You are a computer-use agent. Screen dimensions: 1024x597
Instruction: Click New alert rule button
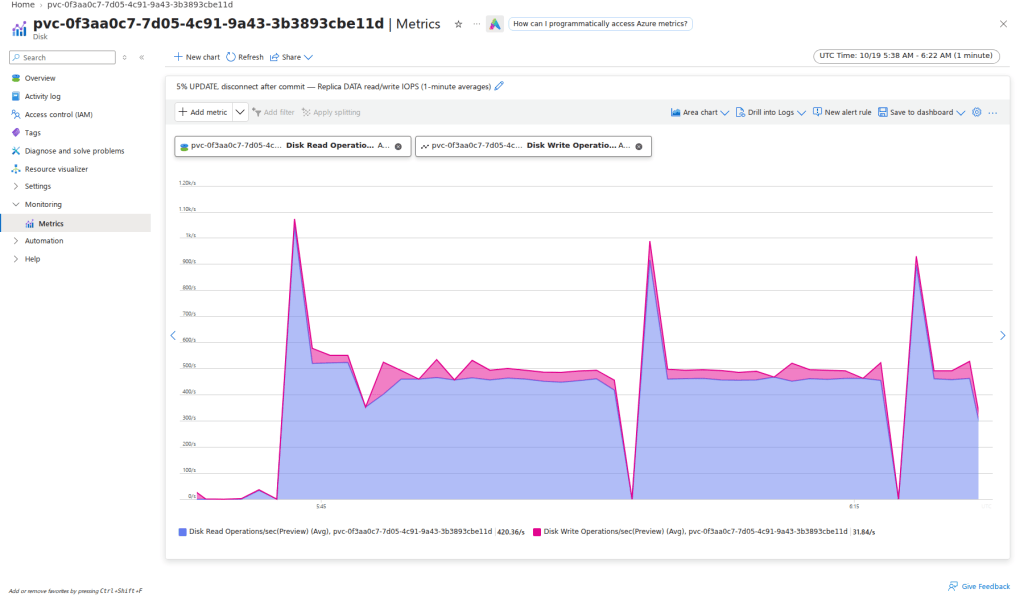(x=842, y=112)
